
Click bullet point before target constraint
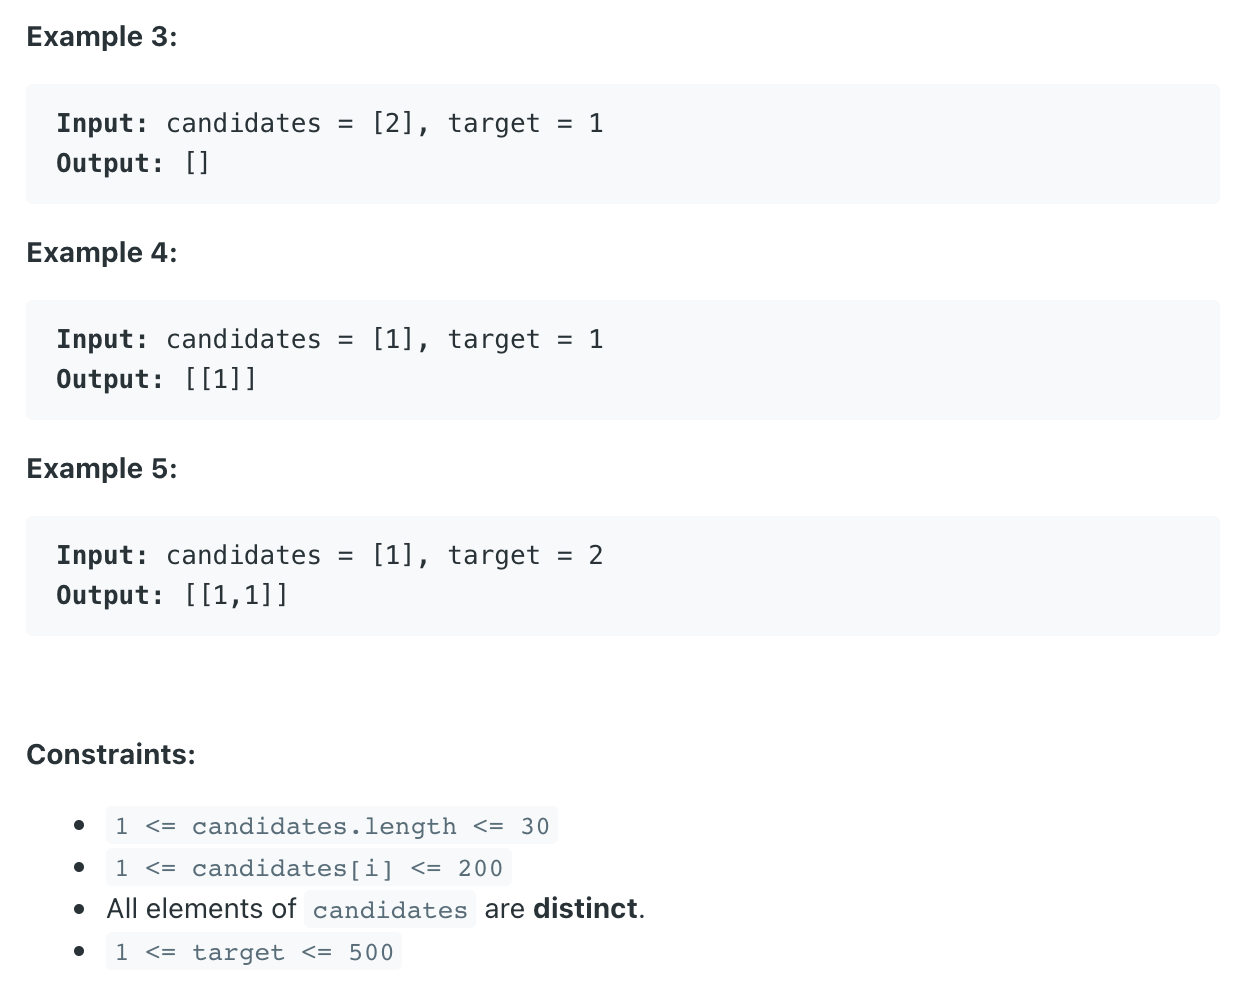[79, 952]
